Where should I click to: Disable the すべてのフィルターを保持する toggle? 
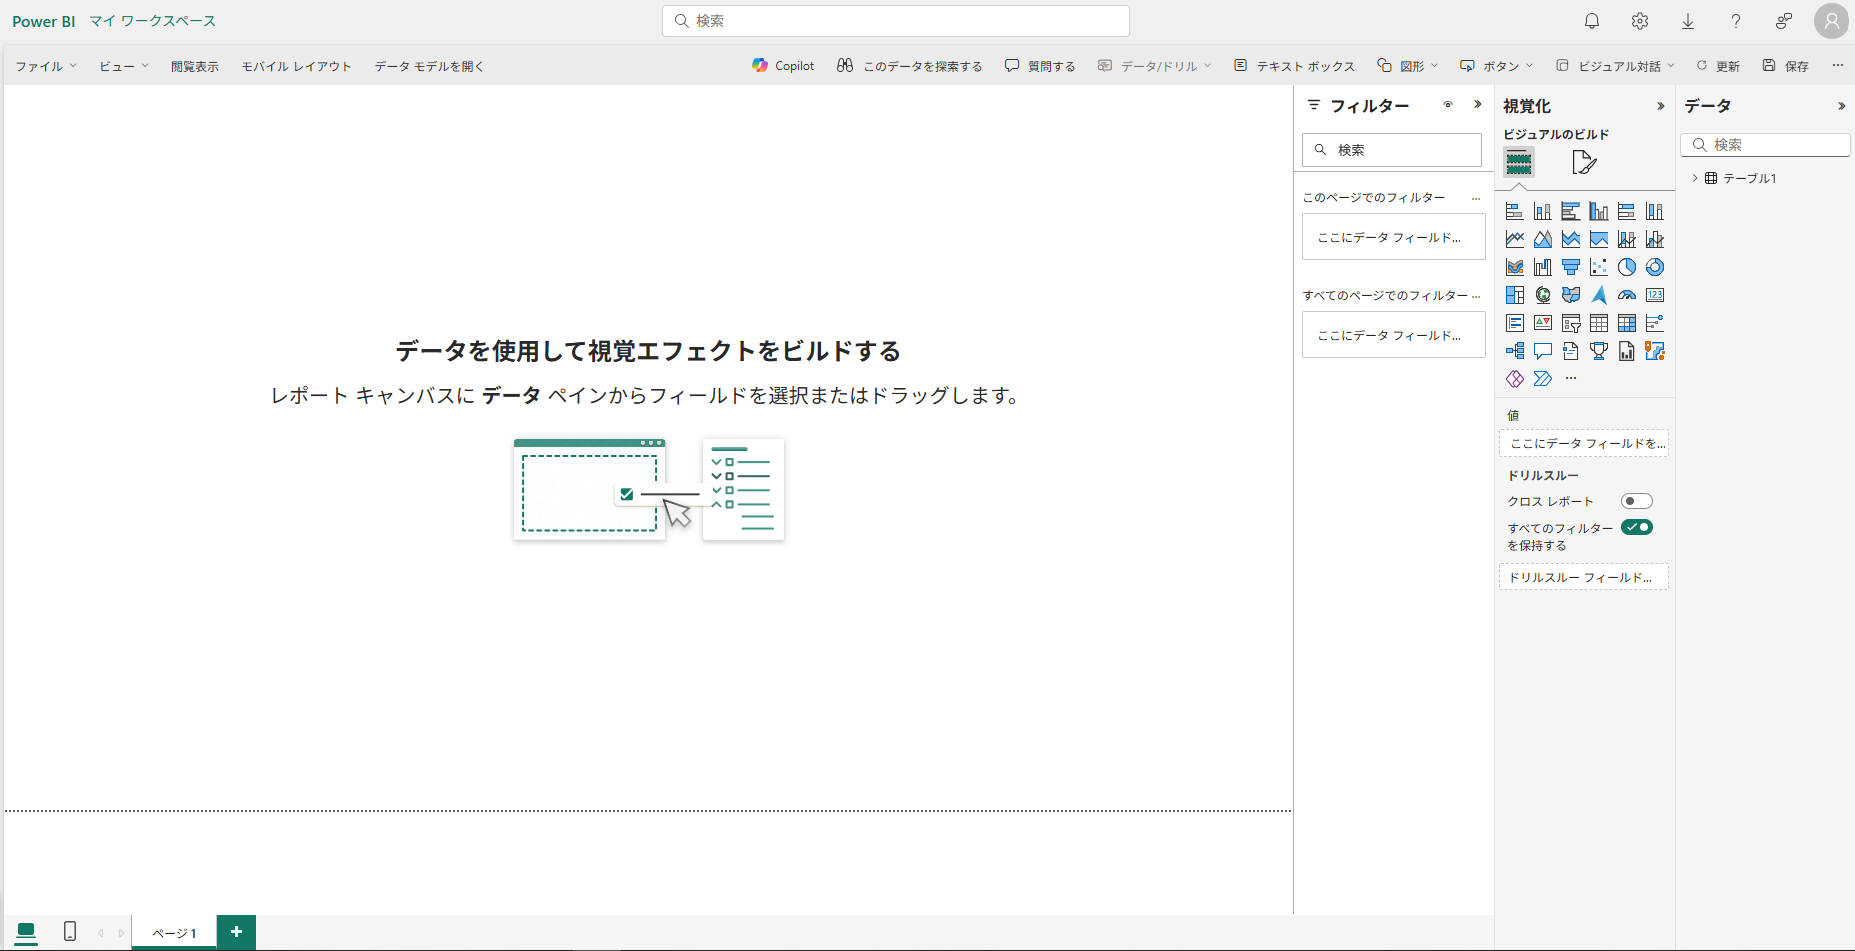pos(1636,527)
